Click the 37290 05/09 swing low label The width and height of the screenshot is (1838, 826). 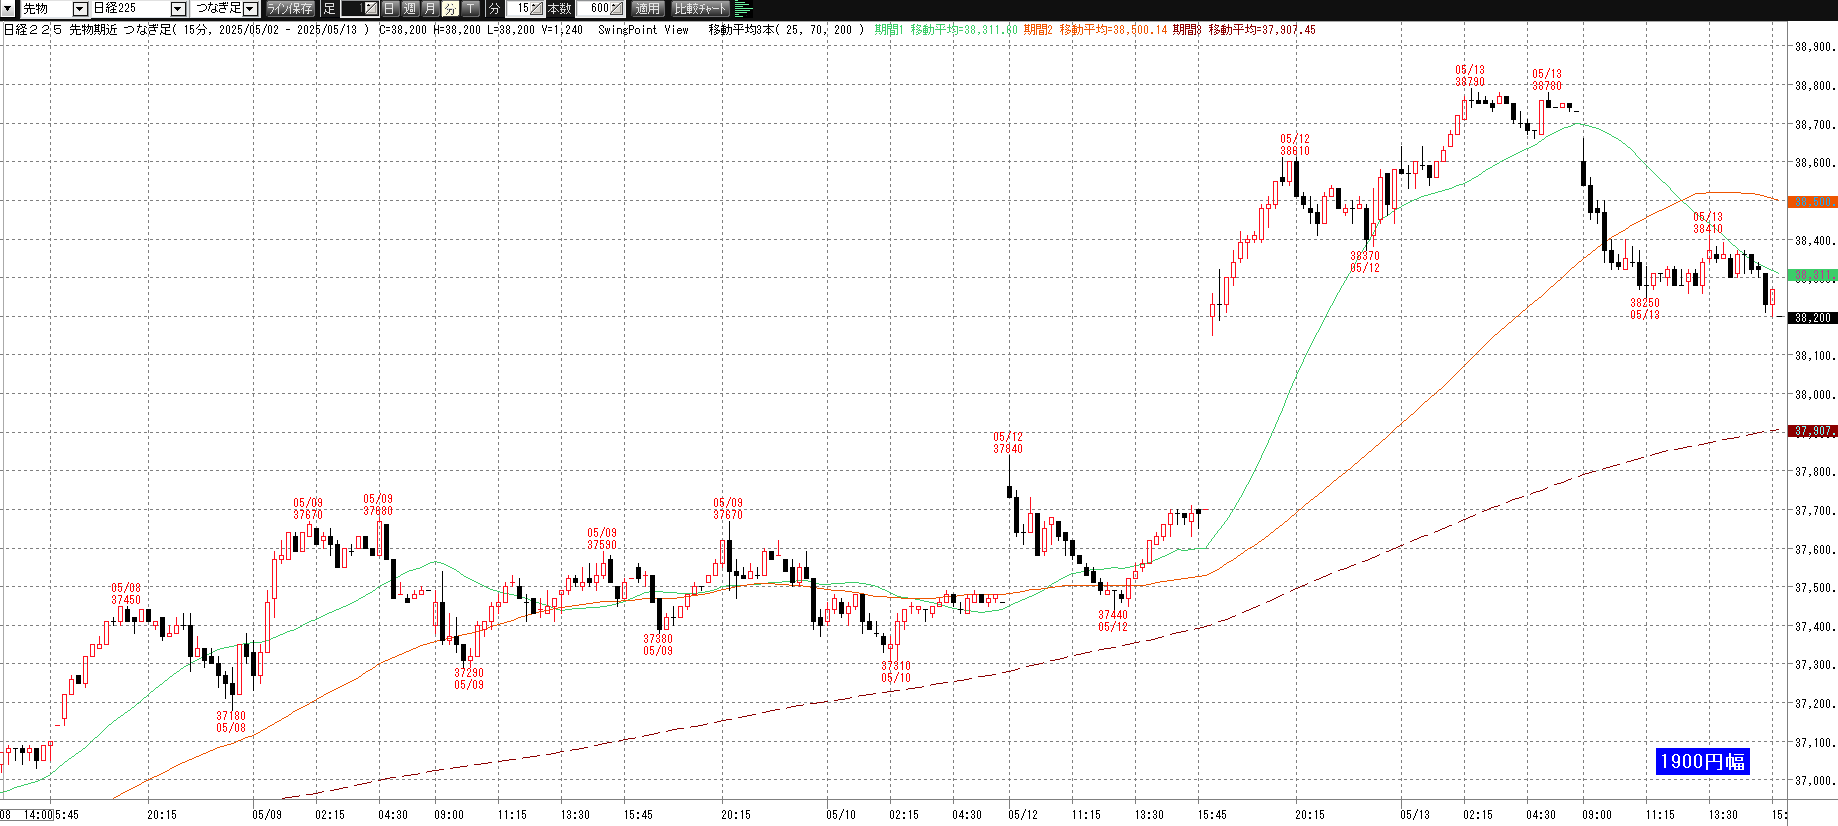(469, 679)
